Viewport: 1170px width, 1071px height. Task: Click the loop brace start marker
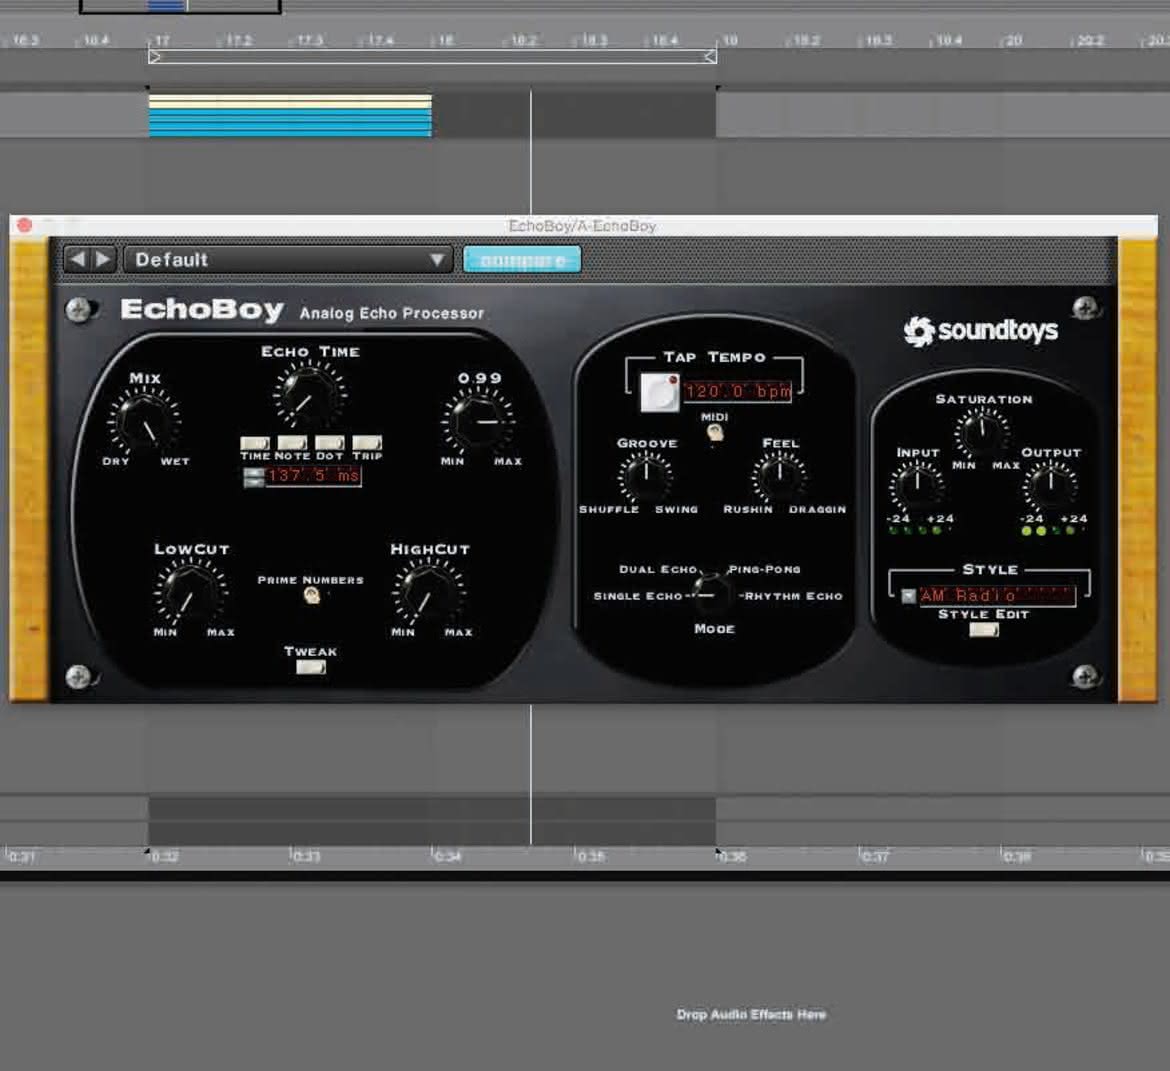[x=154, y=57]
